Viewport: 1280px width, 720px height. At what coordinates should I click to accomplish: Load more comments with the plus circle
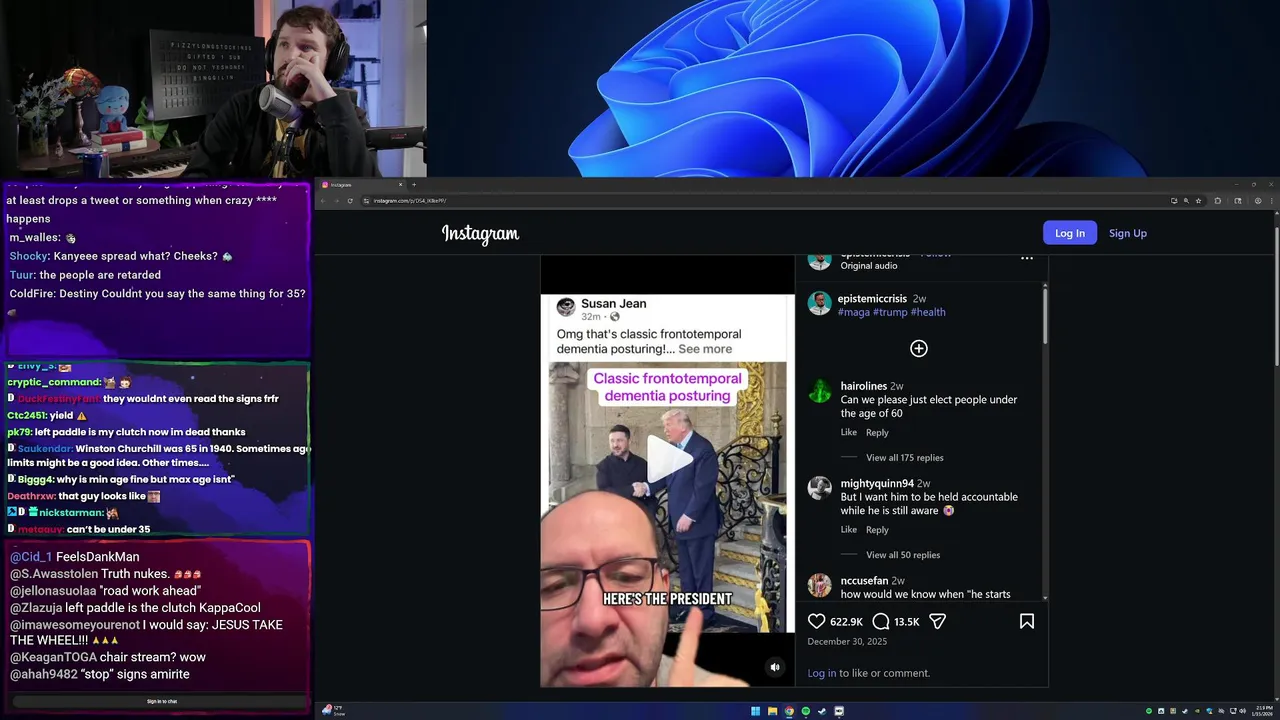click(919, 348)
